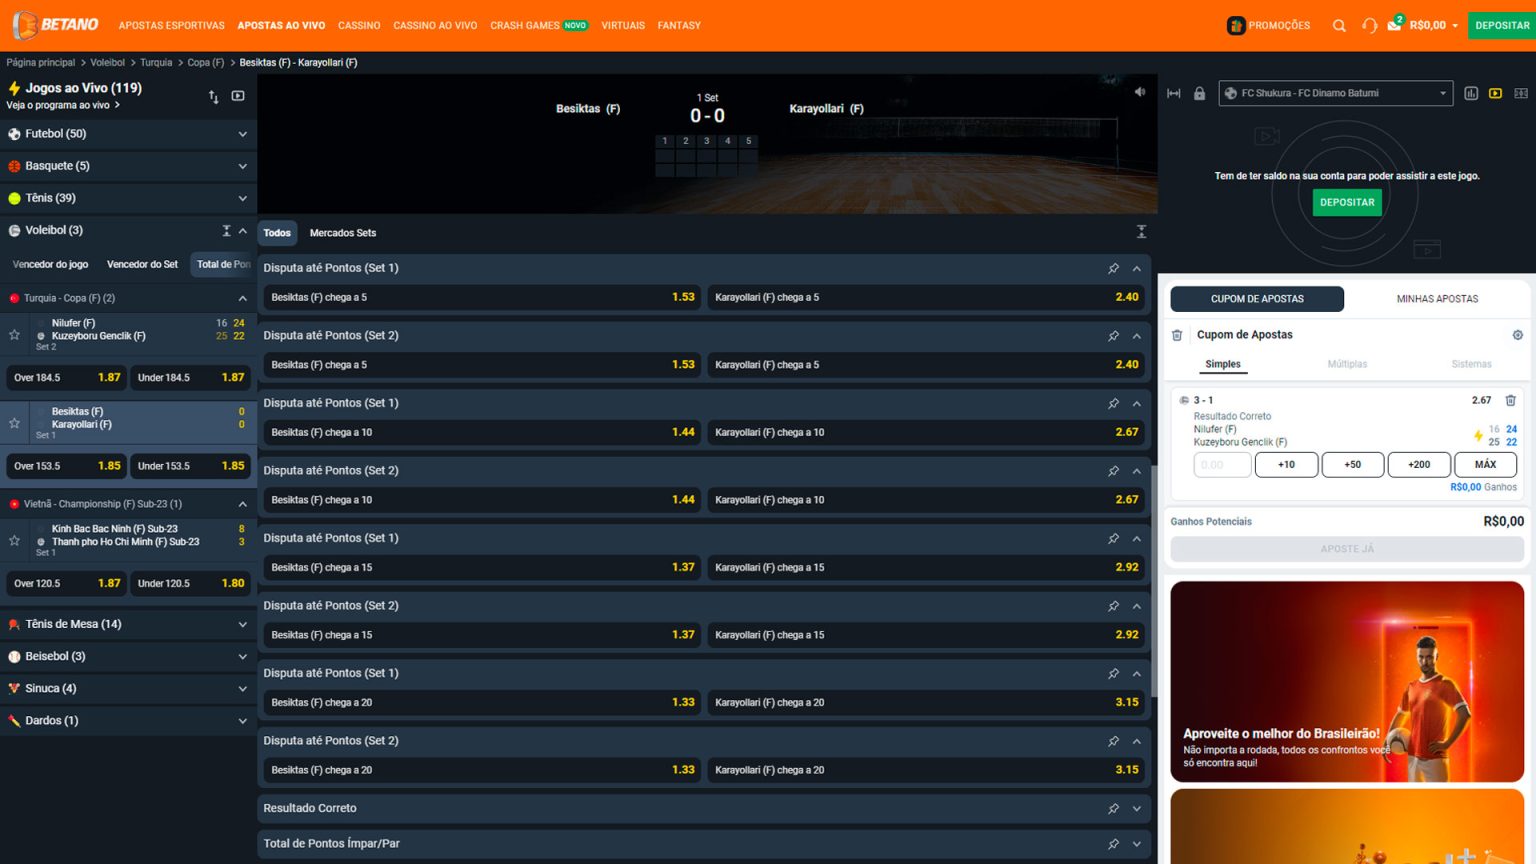Favorite the Kinh Bac Bac Ninh match star

pos(14,541)
